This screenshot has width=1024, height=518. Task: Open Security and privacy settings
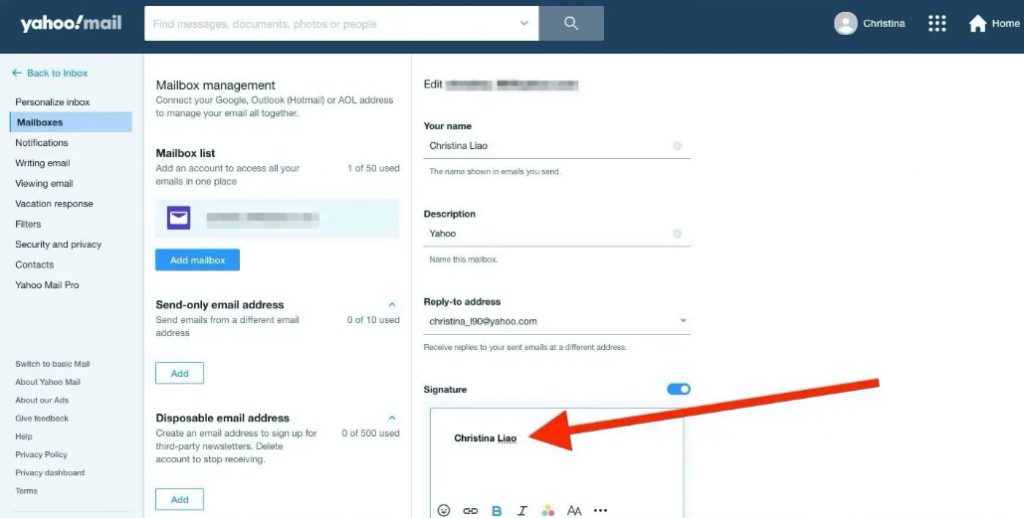[58, 244]
